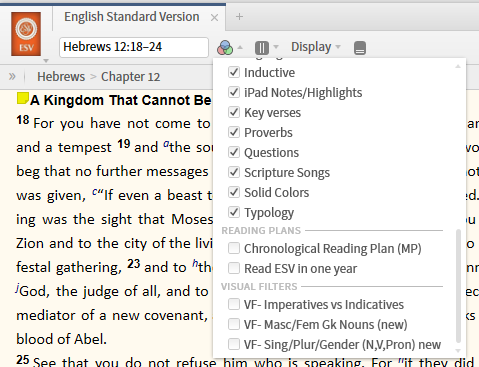Uncheck Scripture Songs
This screenshot has width=479, height=367.
tap(234, 172)
